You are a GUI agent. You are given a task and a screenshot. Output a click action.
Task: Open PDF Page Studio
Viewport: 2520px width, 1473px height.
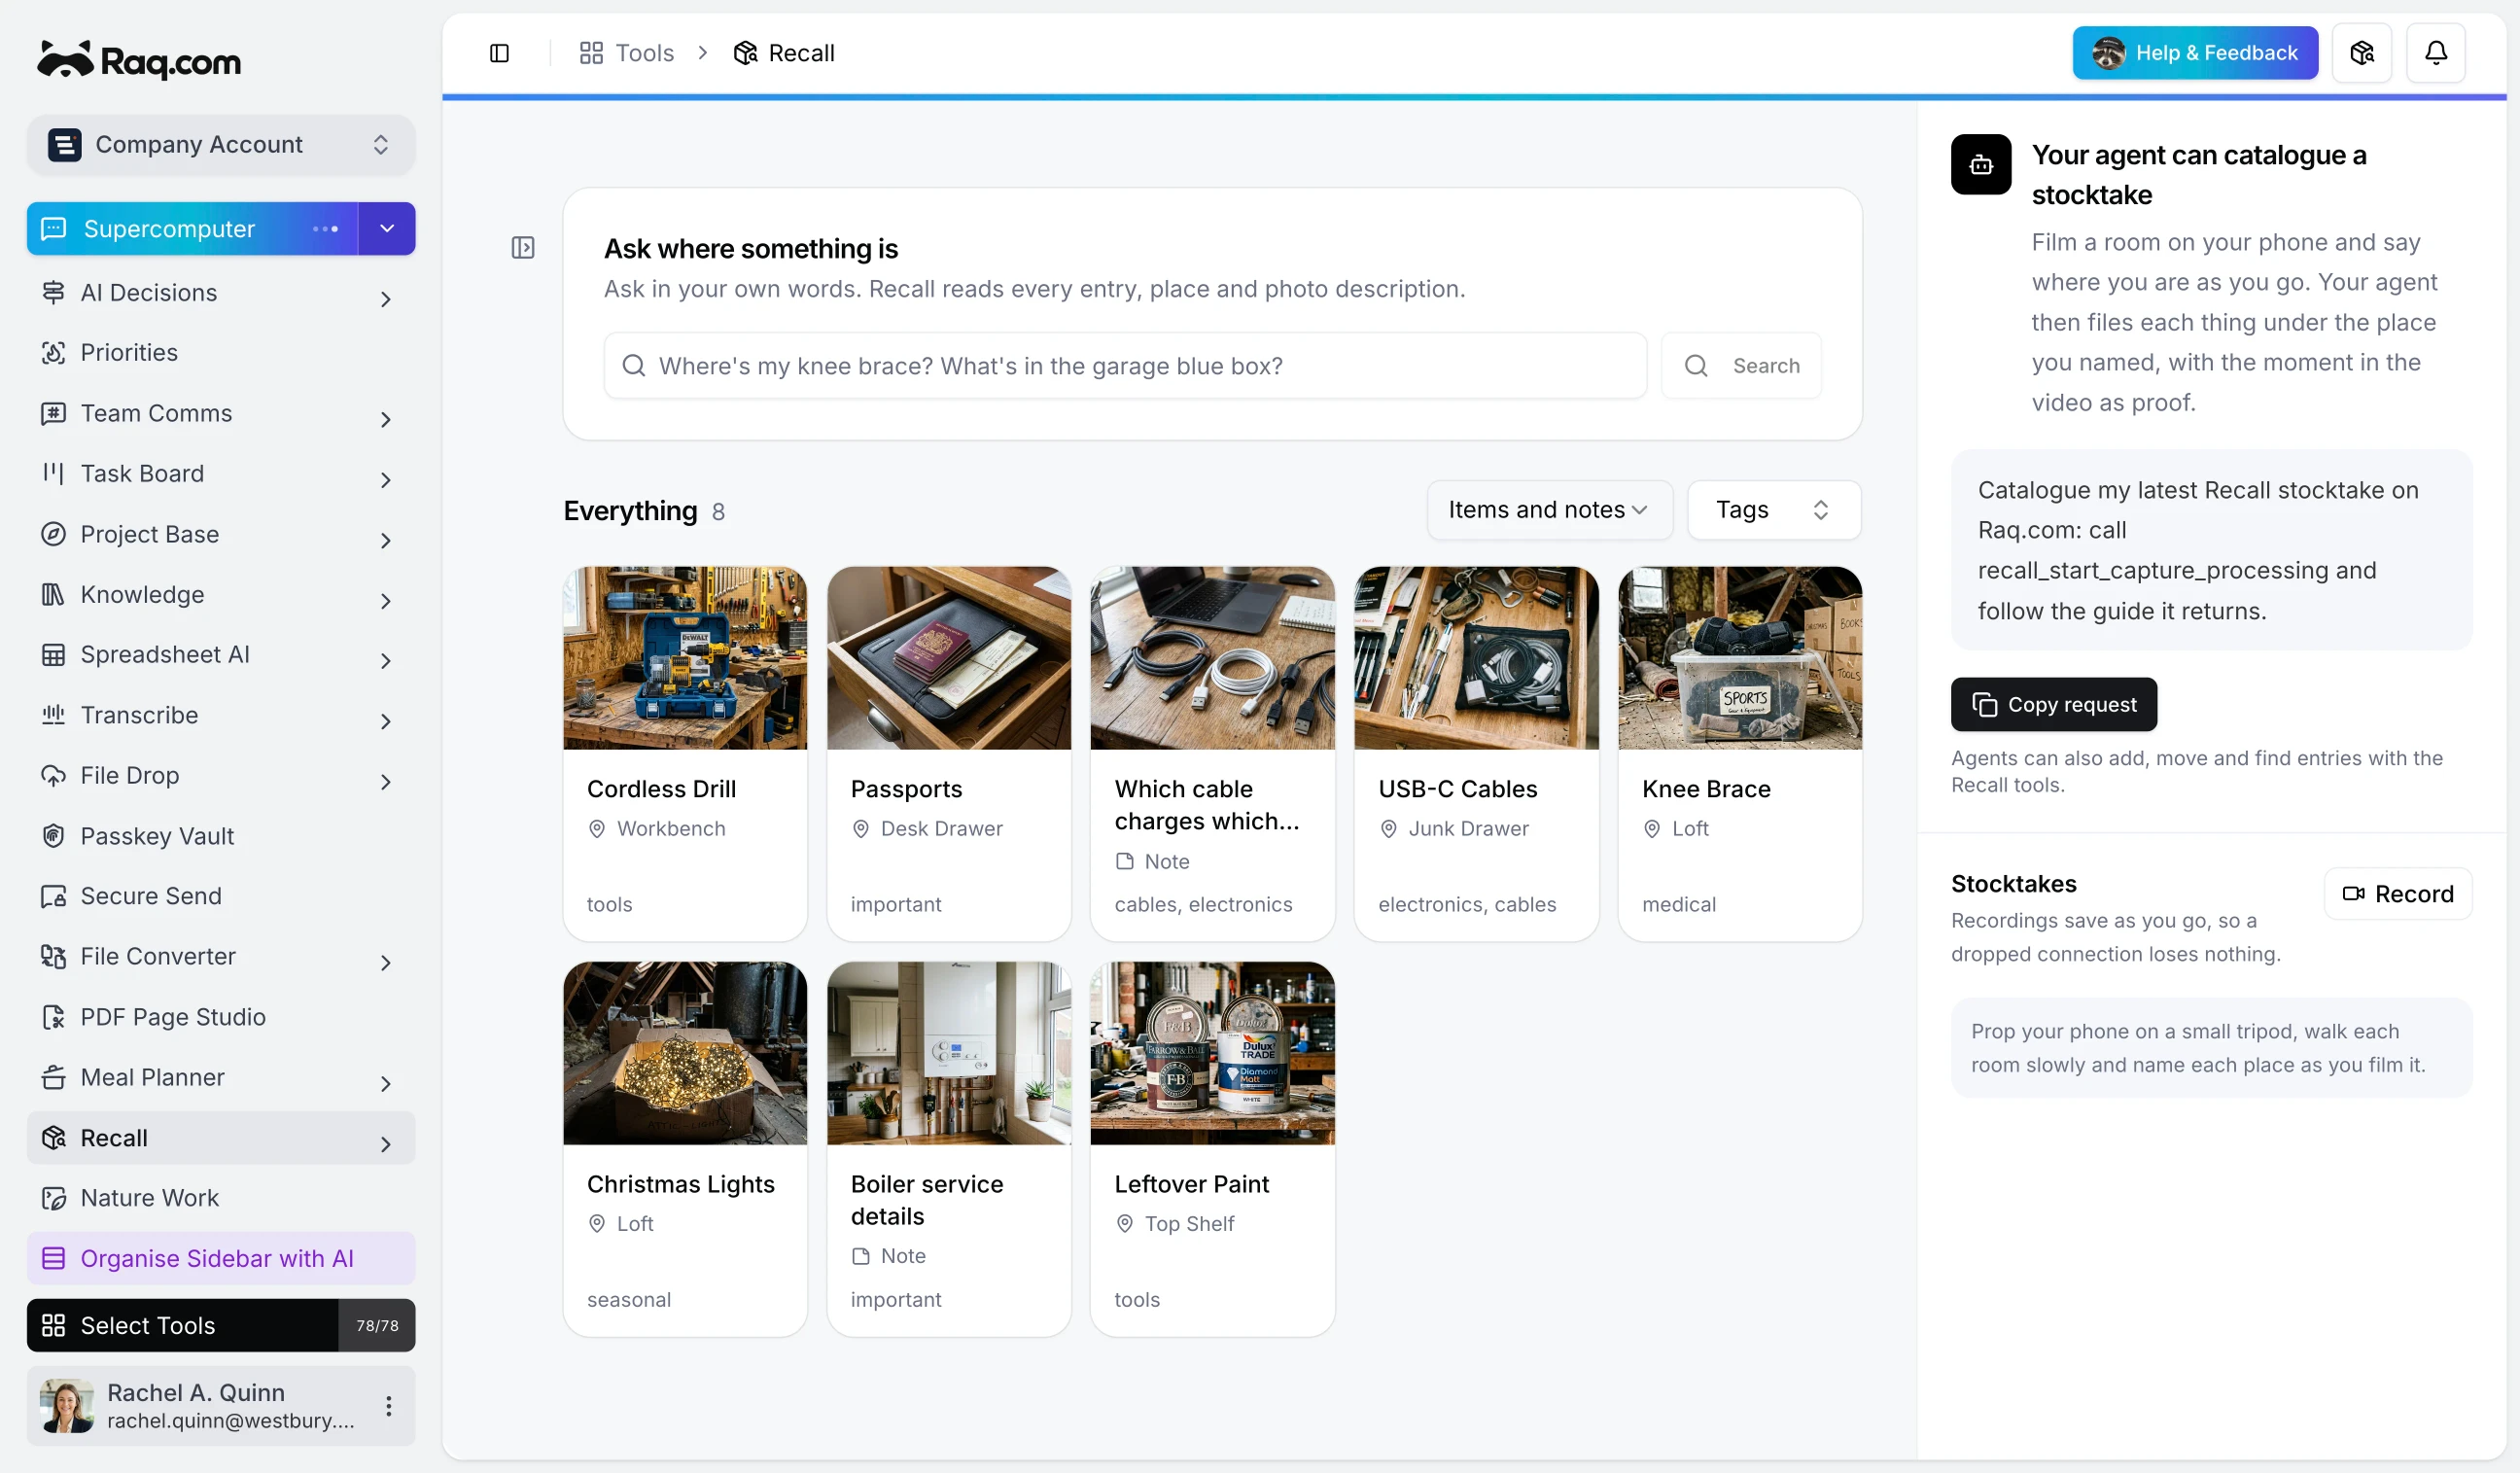tap(220, 1017)
